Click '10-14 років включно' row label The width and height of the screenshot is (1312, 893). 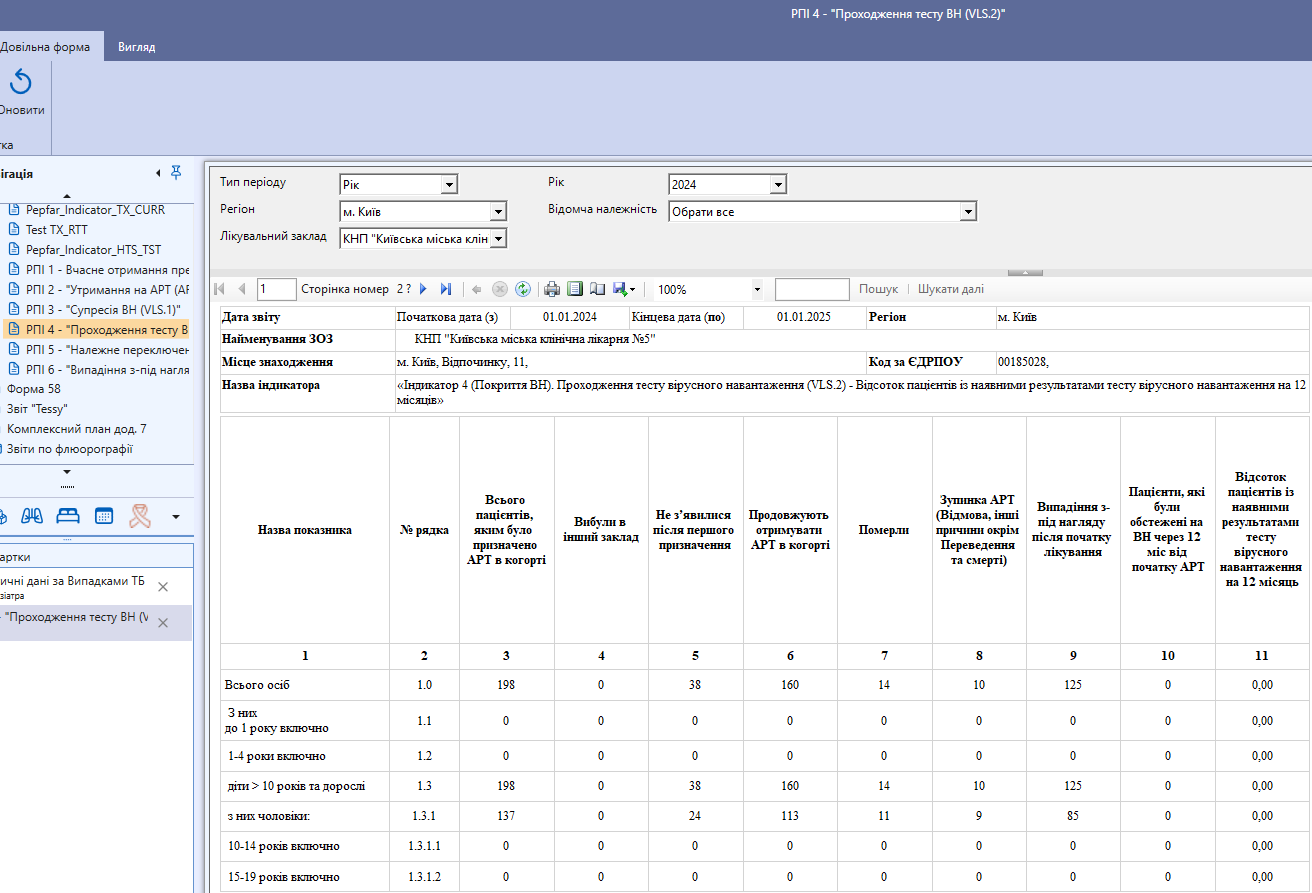point(283,846)
